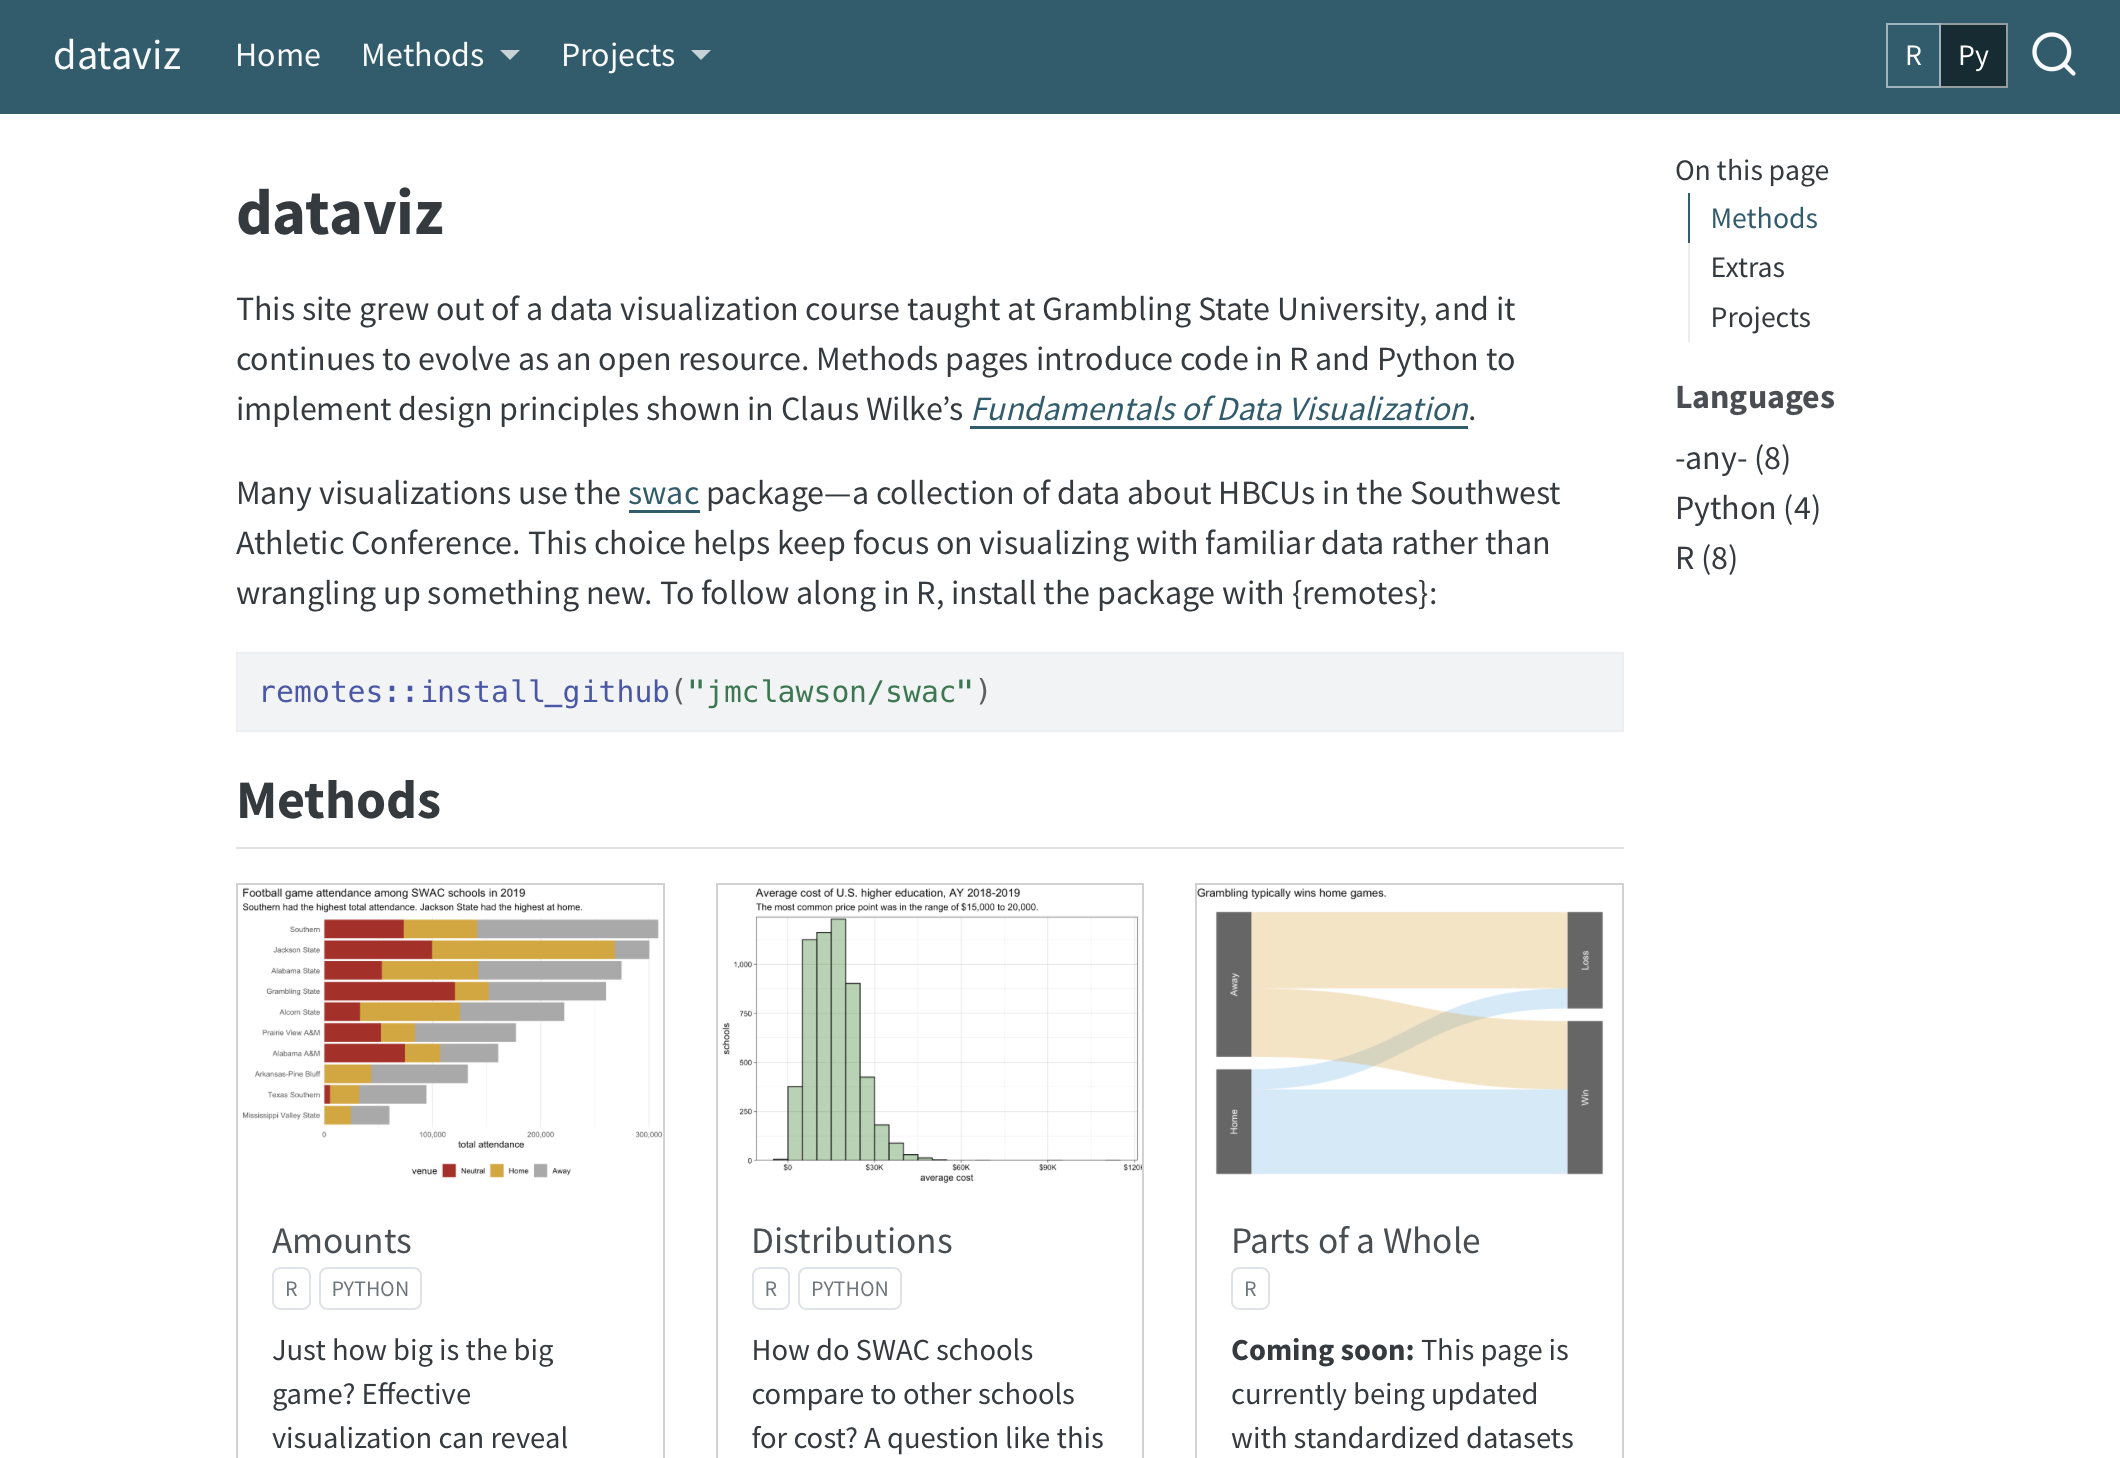This screenshot has width=2120, height=1458.
Task: Filter listing by -any- (8)
Action: [x=1732, y=458]
